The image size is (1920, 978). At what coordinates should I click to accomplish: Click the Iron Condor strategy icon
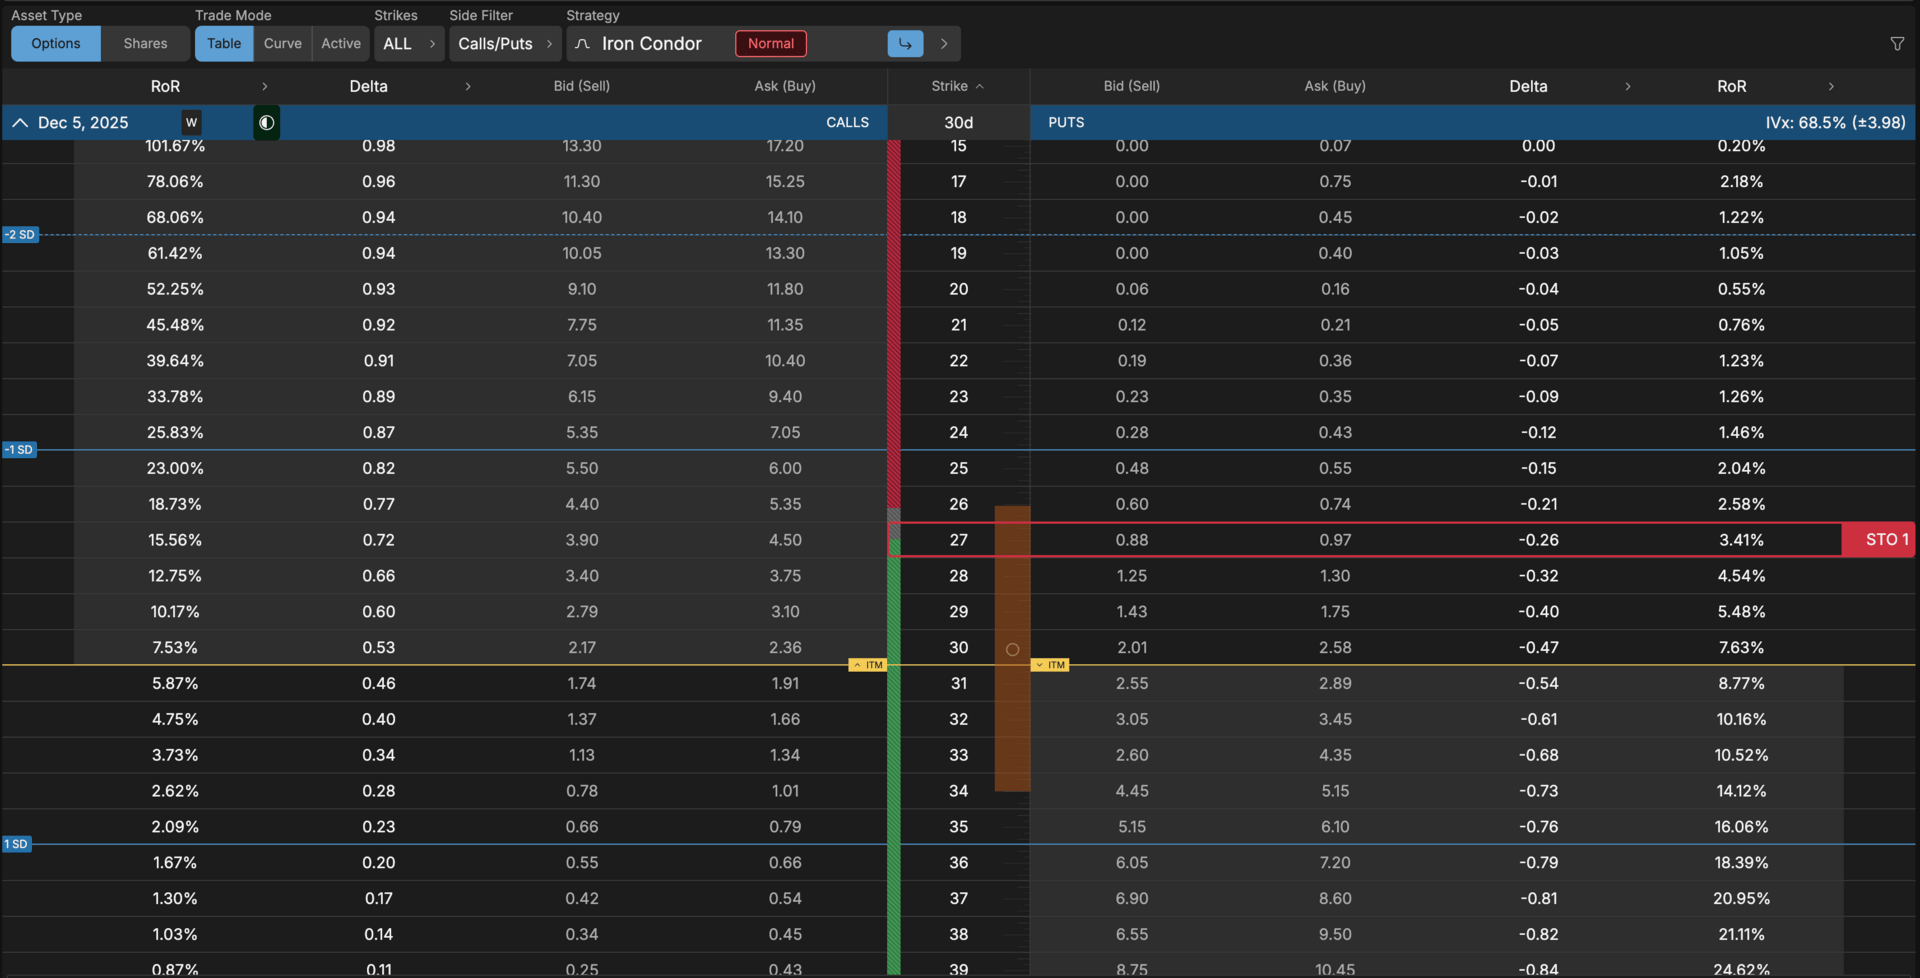[x=583, y=44]
